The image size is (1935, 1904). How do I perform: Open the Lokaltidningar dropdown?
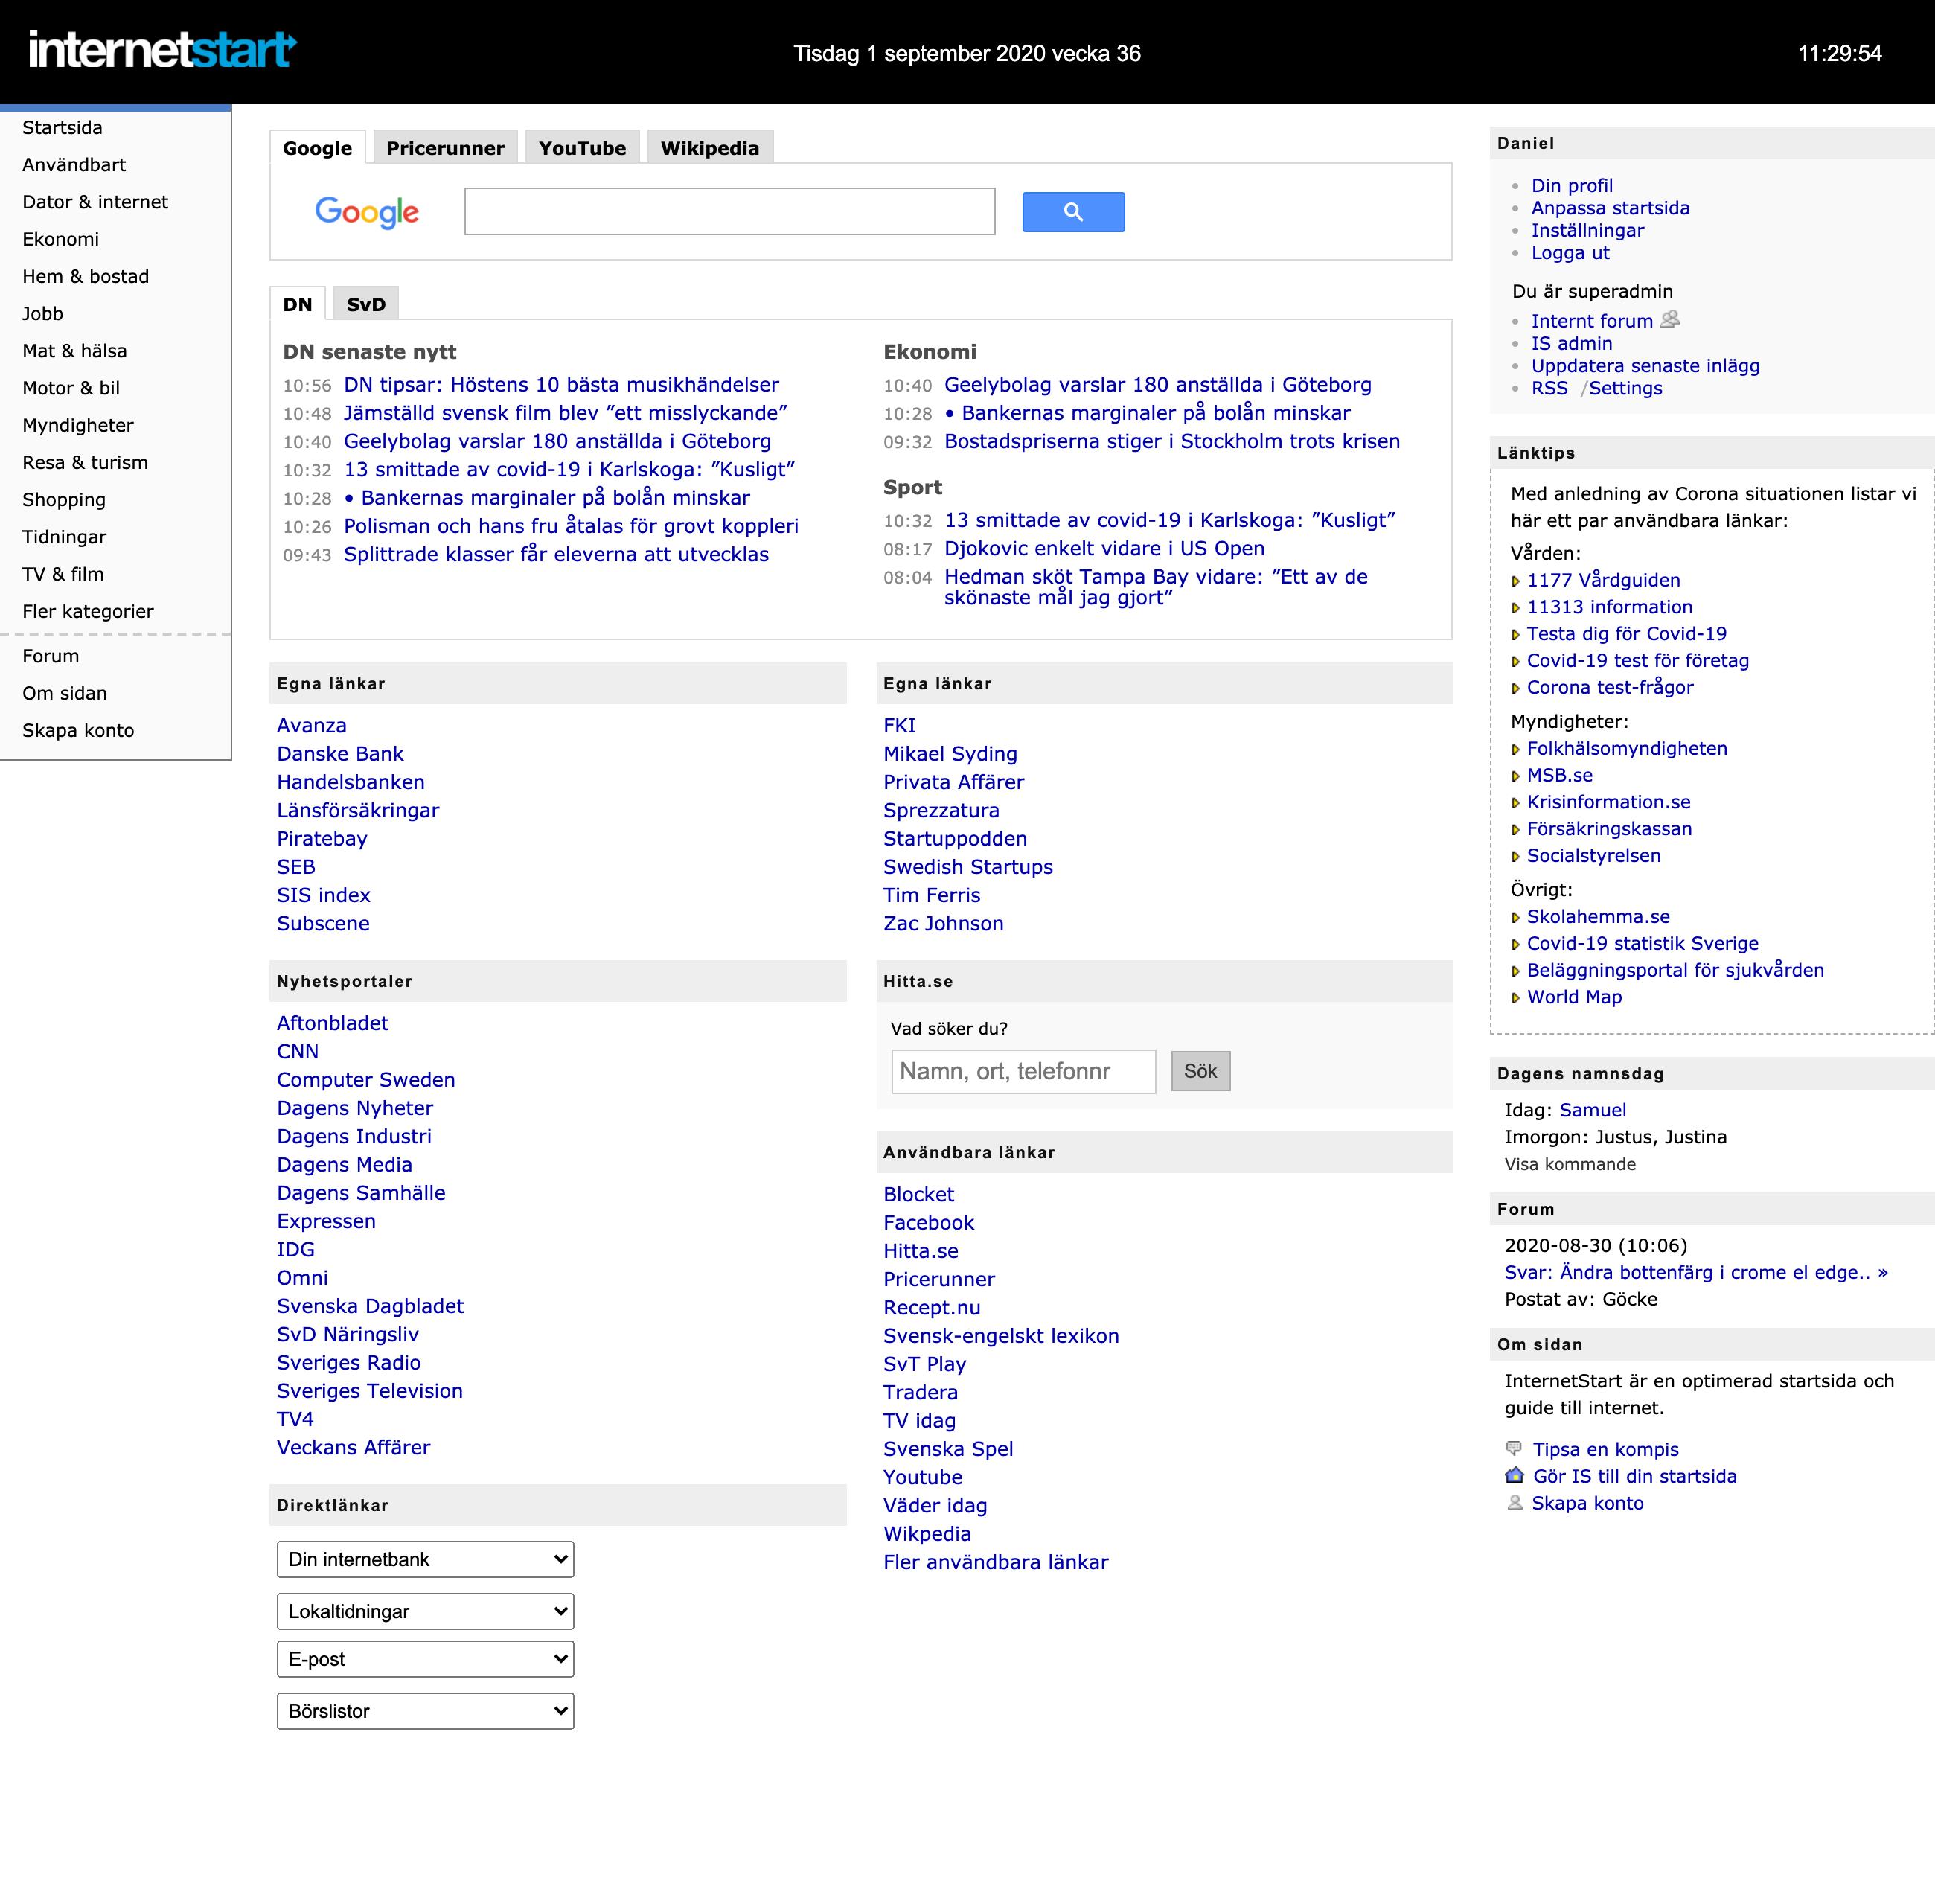[x=425, y=1611]
